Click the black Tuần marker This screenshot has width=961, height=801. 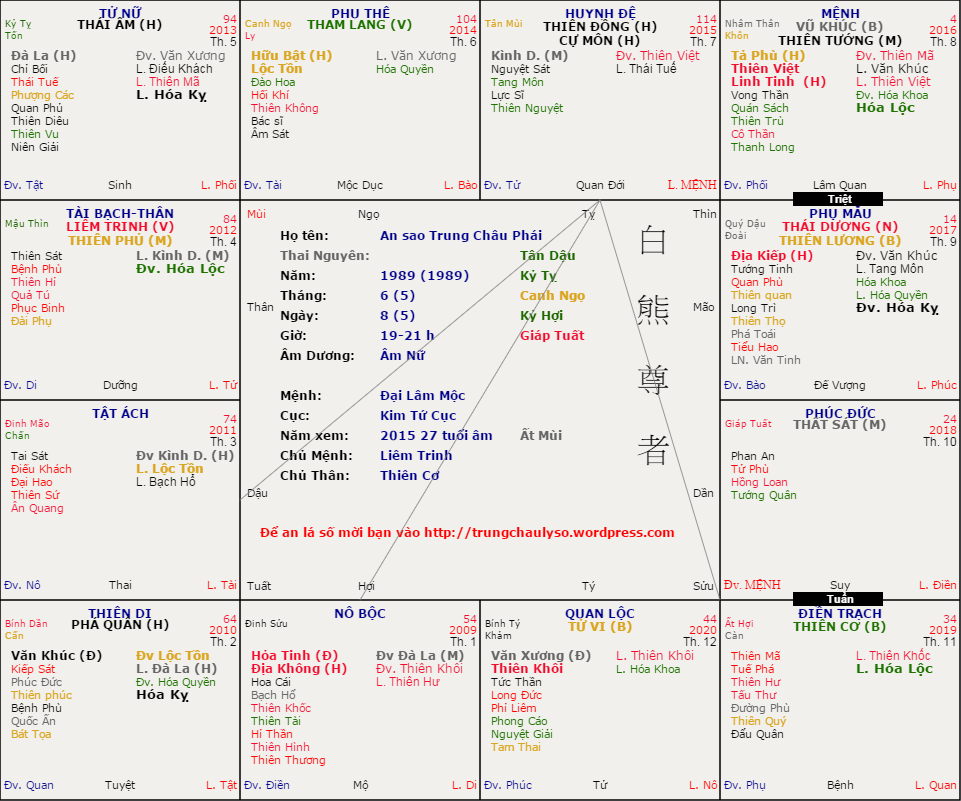[x=839, y=599]
